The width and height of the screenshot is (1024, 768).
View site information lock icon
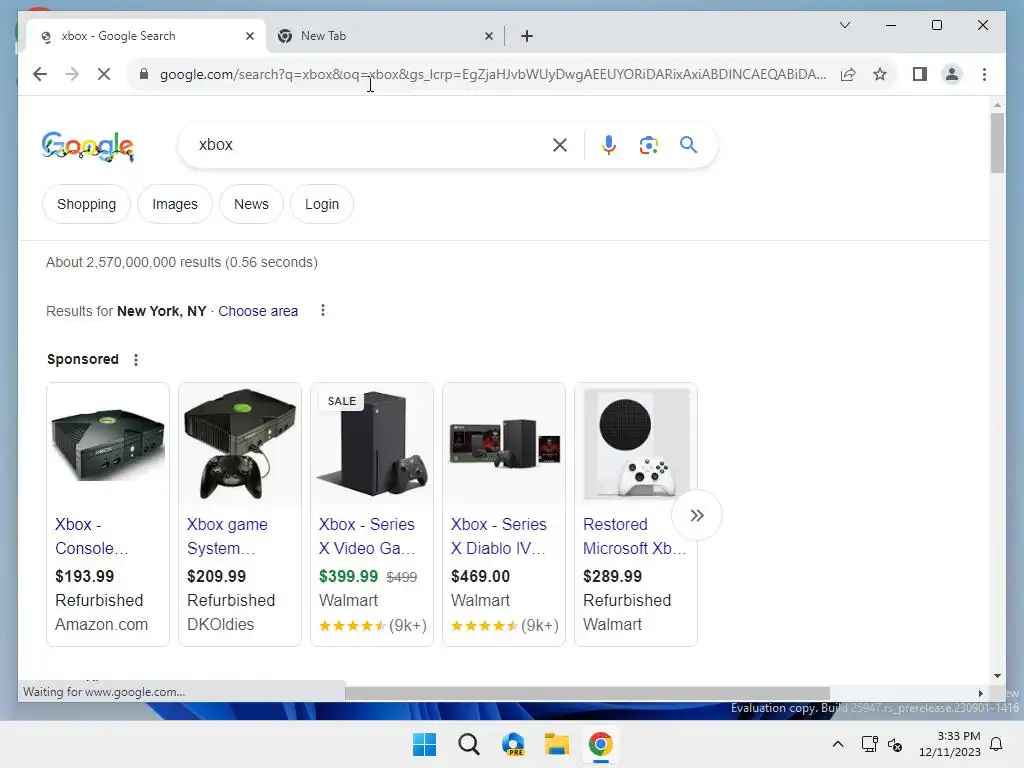point(144,74)
